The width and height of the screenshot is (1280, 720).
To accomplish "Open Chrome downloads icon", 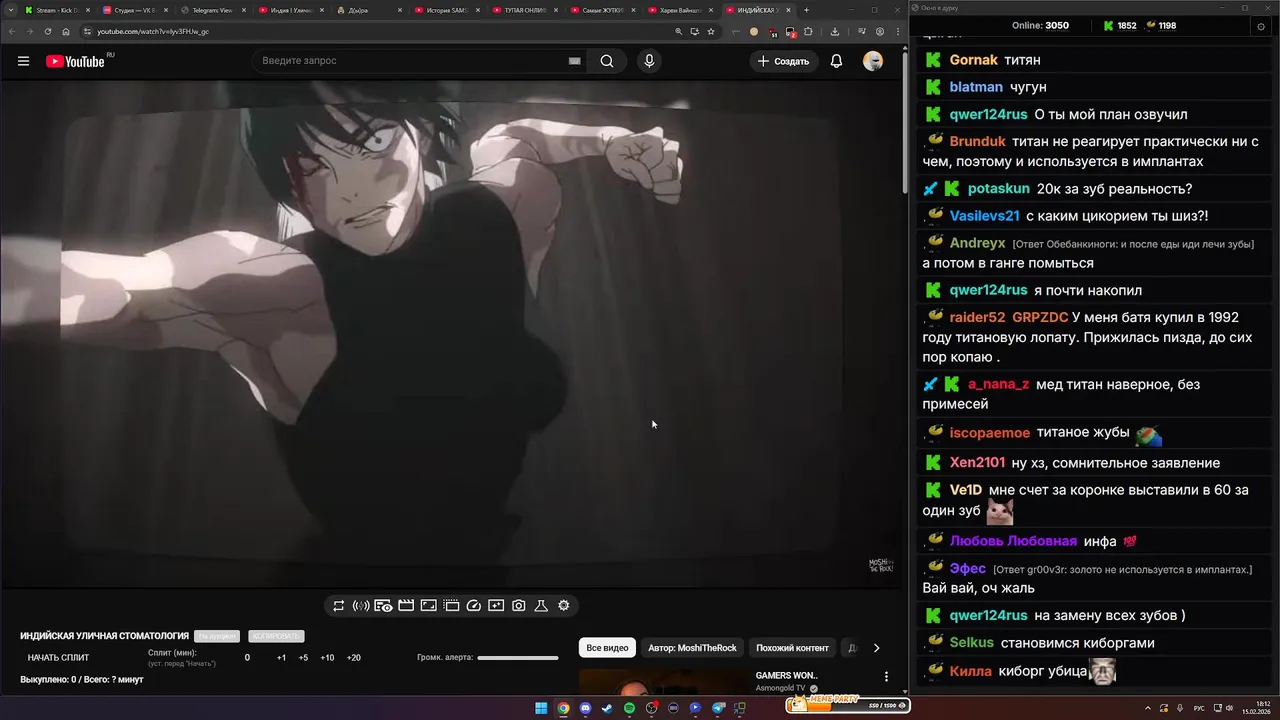I will click(x=835, y=31).
